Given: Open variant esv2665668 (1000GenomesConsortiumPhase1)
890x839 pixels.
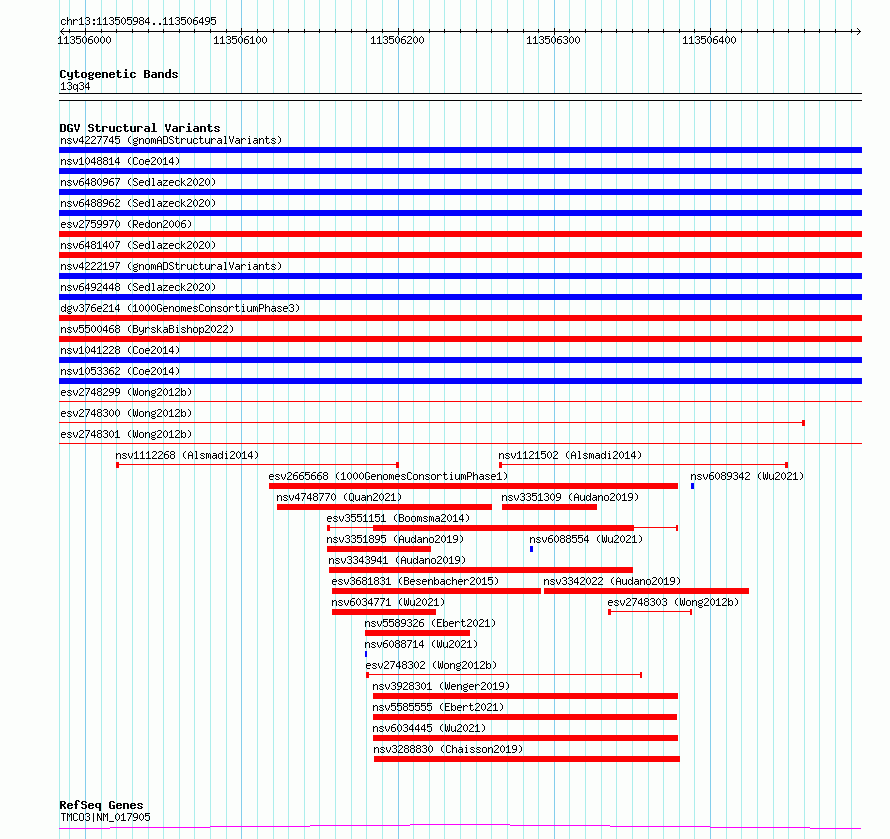Looking at the screenshot, I should [x=388, y=476].
